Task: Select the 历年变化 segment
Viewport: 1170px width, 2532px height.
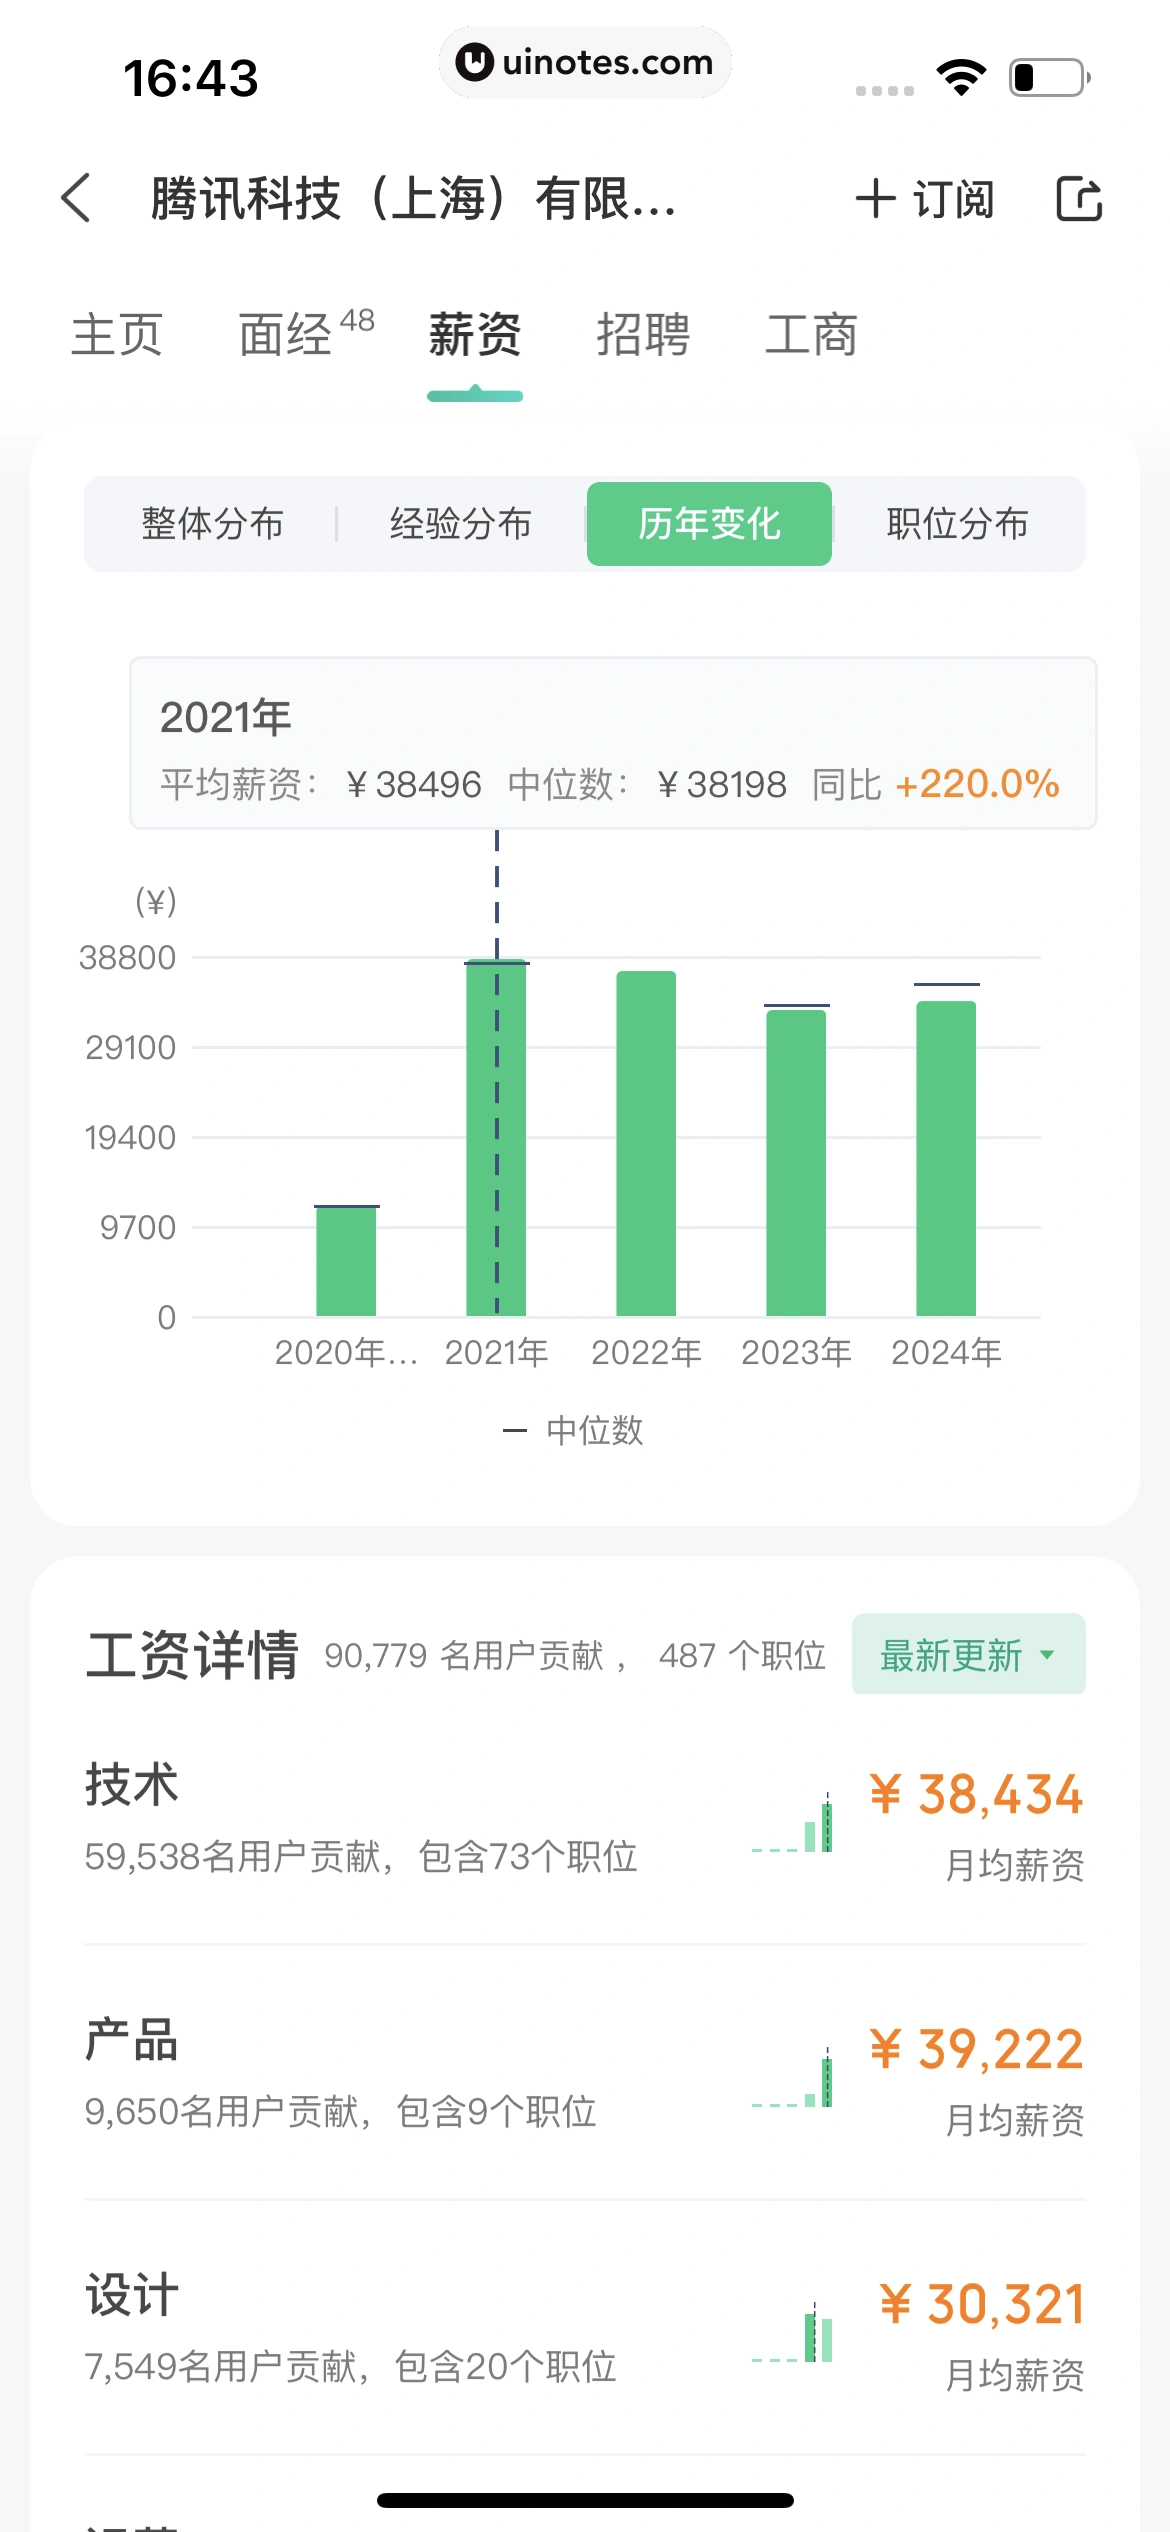Action: (709, 523)
